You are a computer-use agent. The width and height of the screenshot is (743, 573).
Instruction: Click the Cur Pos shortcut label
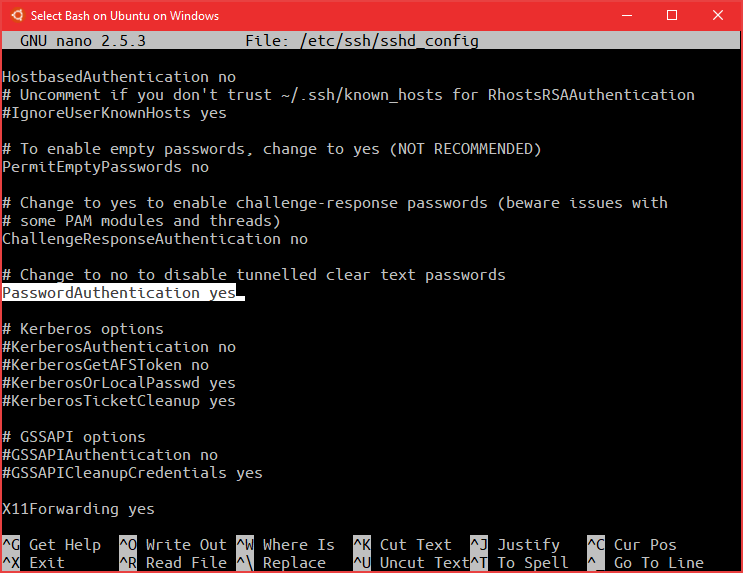click(x=645, y=545)
